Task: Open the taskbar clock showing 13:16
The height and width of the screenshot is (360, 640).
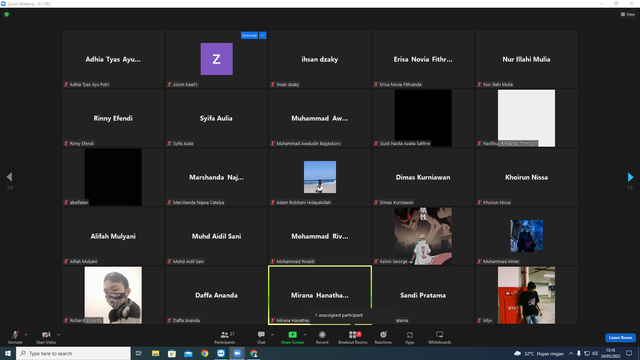Action: (x=611, y=353)
